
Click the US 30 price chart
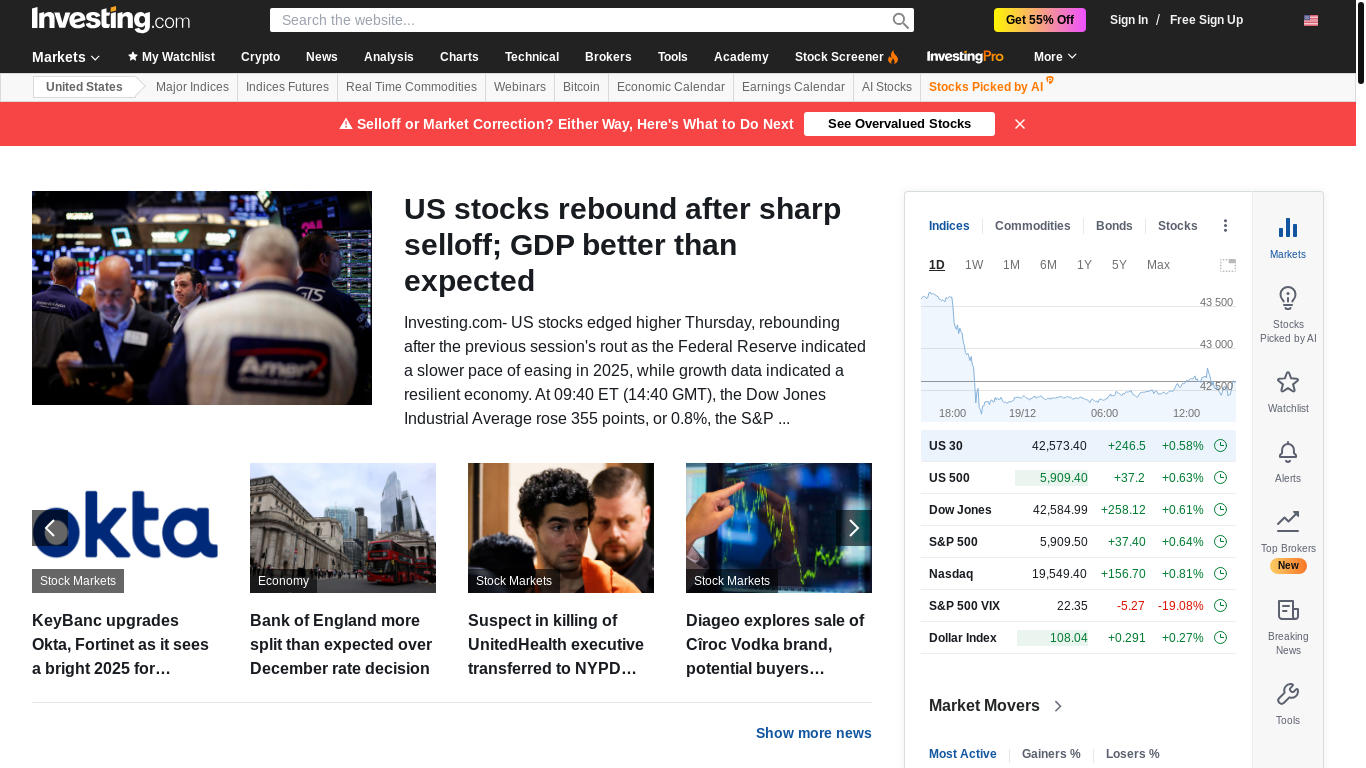coord(1078,356)
